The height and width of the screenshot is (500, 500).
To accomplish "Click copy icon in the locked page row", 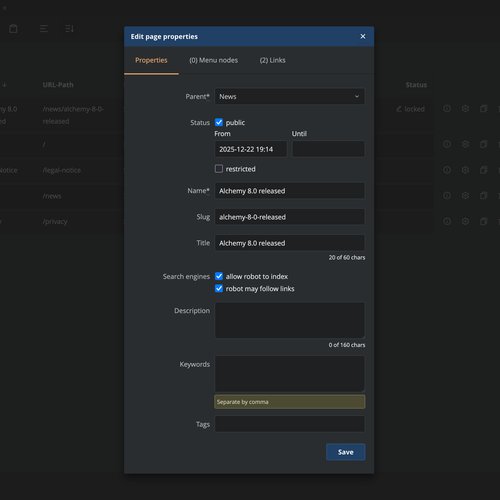I will point(483,109).
